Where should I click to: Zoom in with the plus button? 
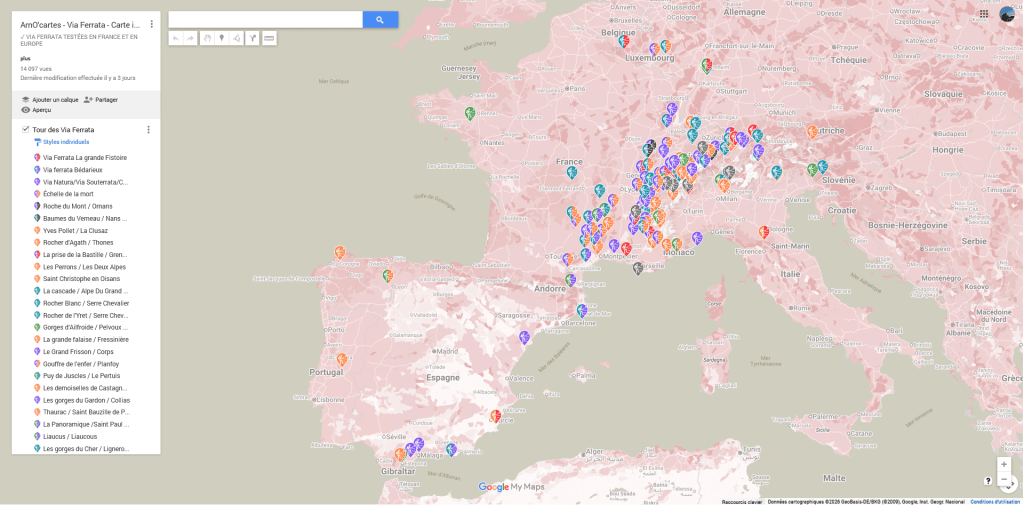click(1004, 464)
